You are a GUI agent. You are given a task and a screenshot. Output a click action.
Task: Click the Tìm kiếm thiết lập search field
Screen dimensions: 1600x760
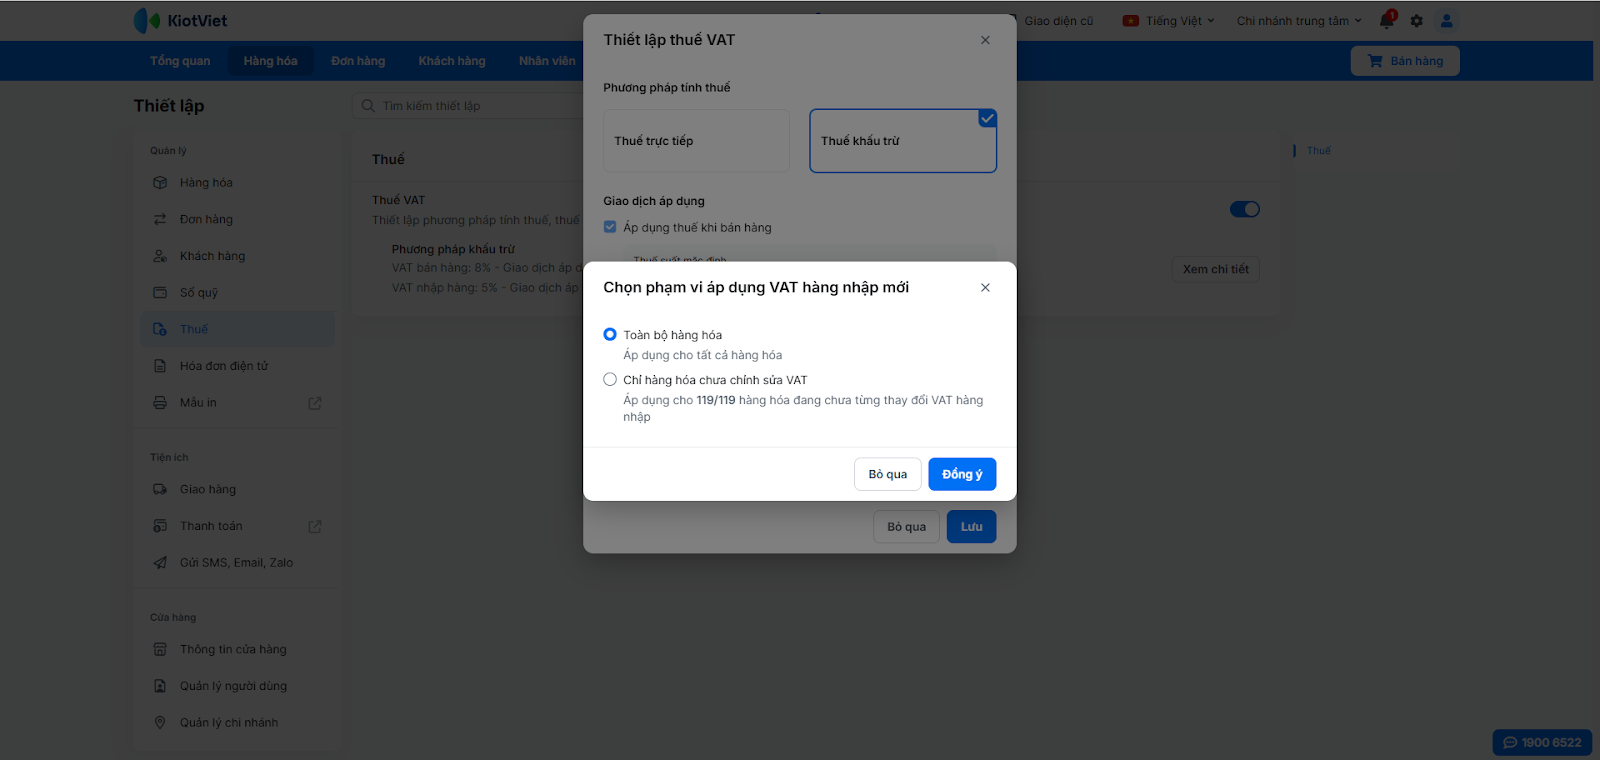[470, 106]
